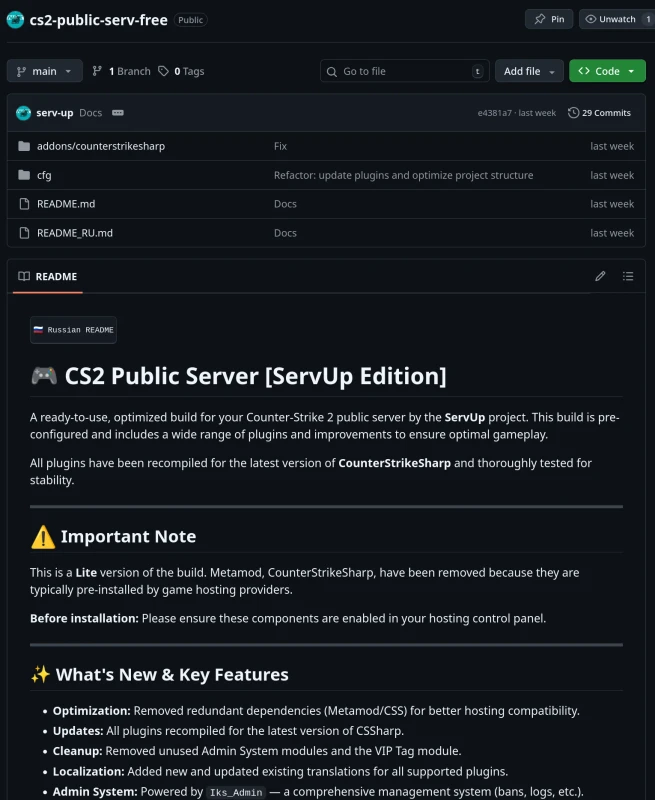The height and width of the screenshot is (800, 655).
Task: Click serv-up avatar in latest commit row
Action: [x=23, y=113]
